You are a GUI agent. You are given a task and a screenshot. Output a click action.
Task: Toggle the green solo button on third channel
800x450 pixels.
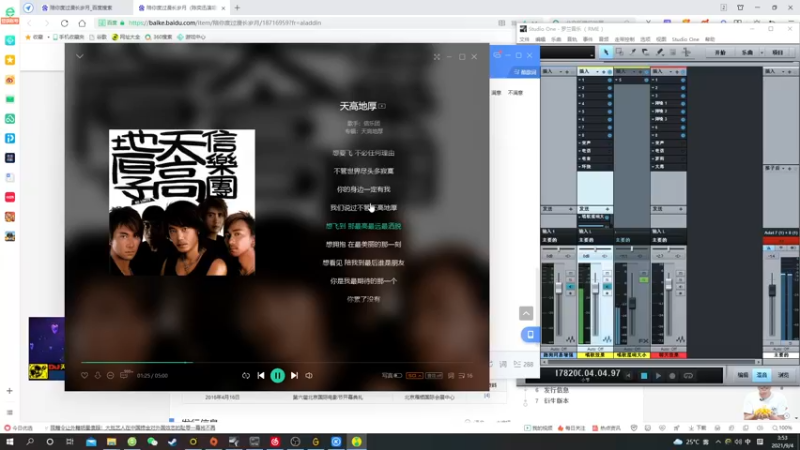[644, 280]
